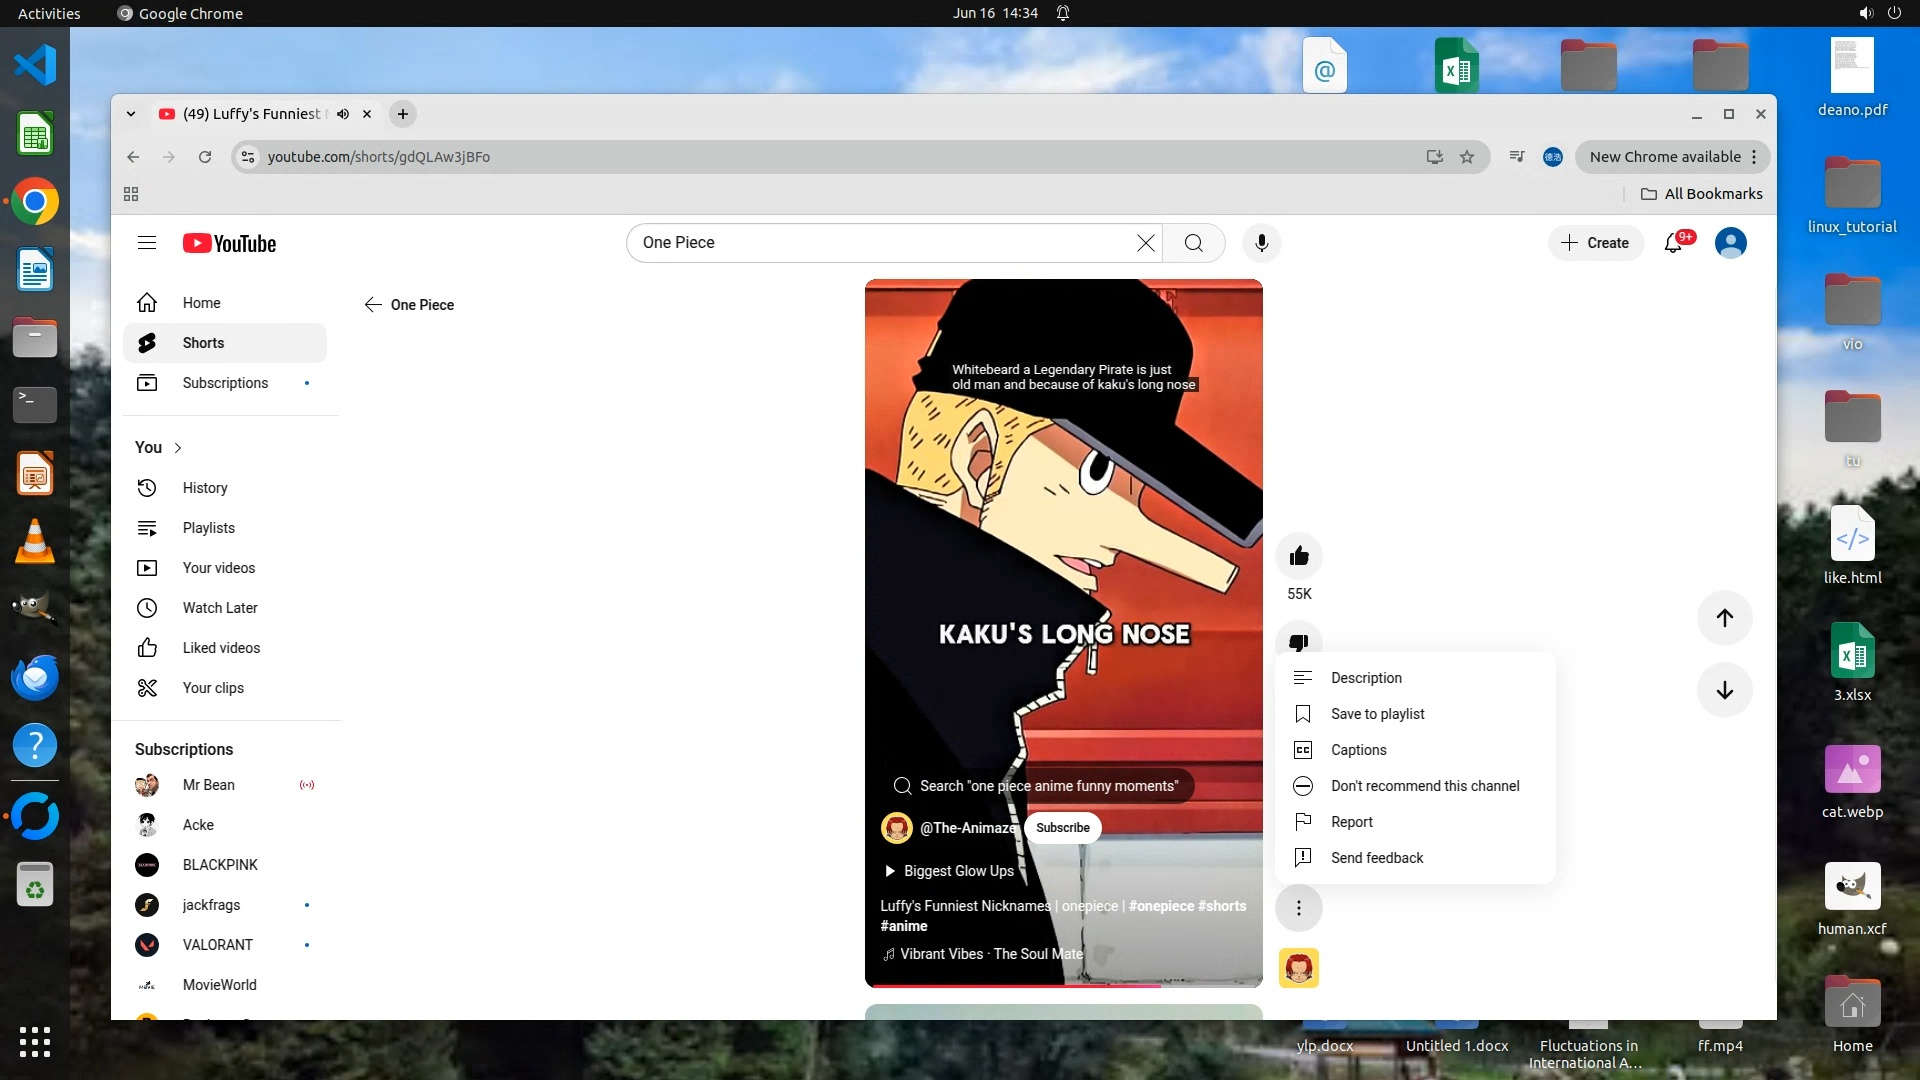Viewport: 1920px width, 1080px height.
Task: Toggle the hamburger guide menu
Action: click(x=147, y=243)
